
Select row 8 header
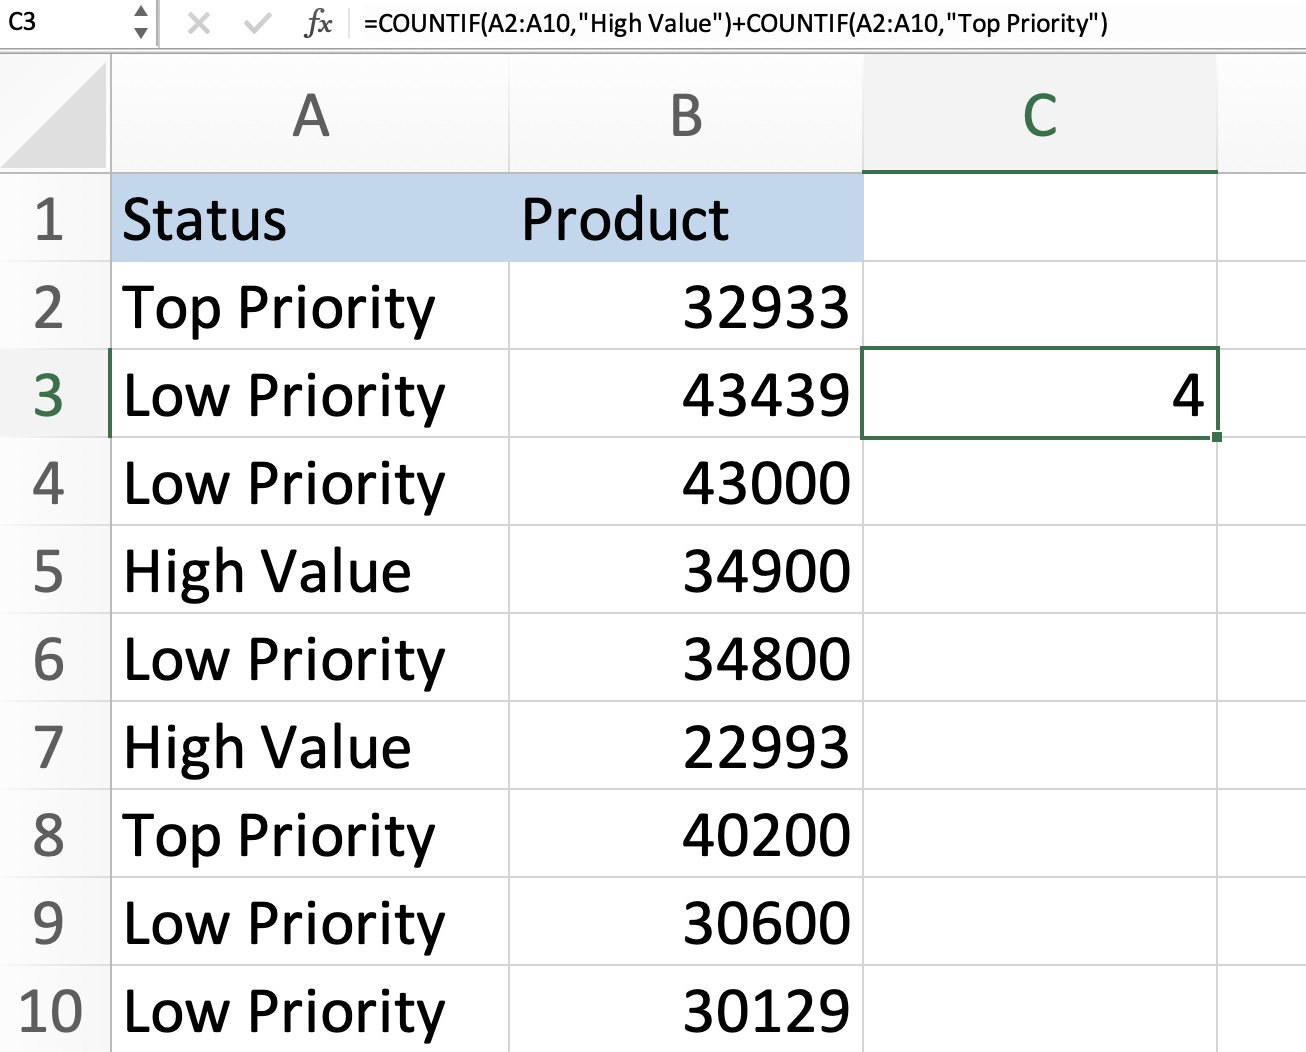pyautogui.click(x=54, y=834)
